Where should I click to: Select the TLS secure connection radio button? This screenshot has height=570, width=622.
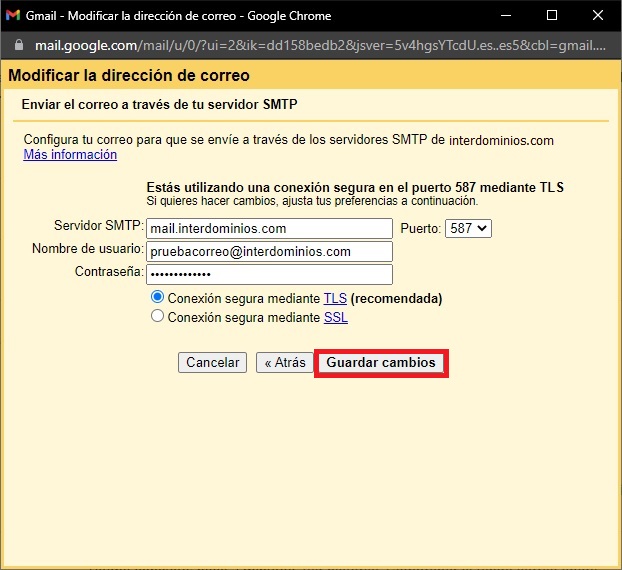pos(157,297)
